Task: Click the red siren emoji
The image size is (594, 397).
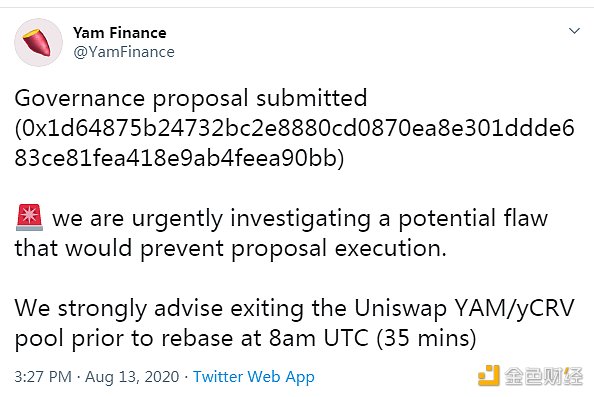Action: tap(30, 218)
